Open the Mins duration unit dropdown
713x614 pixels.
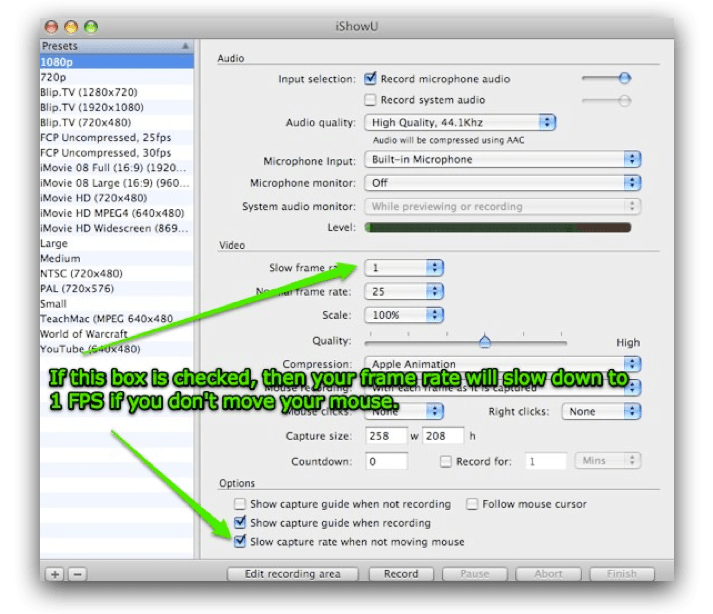pyautogui.click(x=608, y=460)
